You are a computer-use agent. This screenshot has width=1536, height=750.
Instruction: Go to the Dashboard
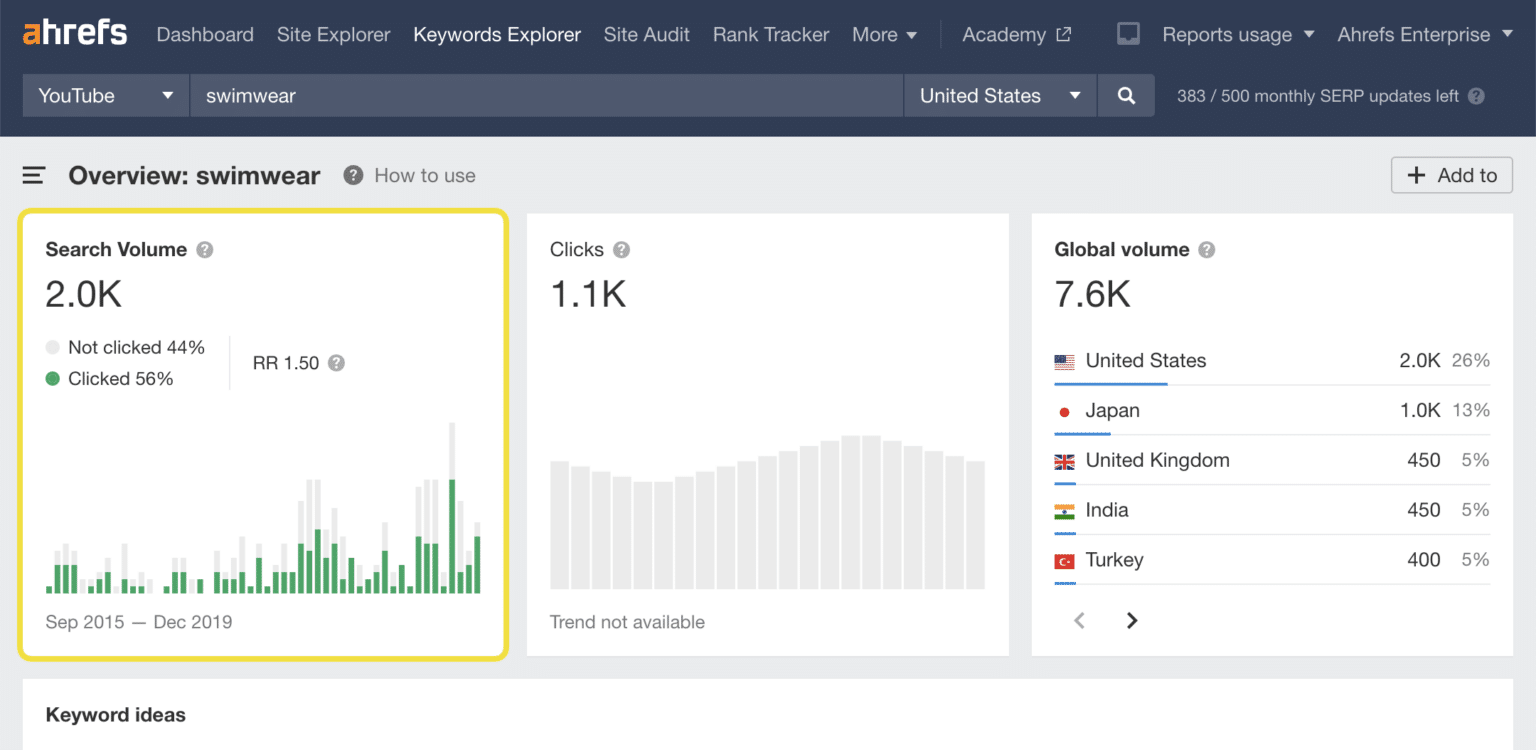tap(204, 34)
